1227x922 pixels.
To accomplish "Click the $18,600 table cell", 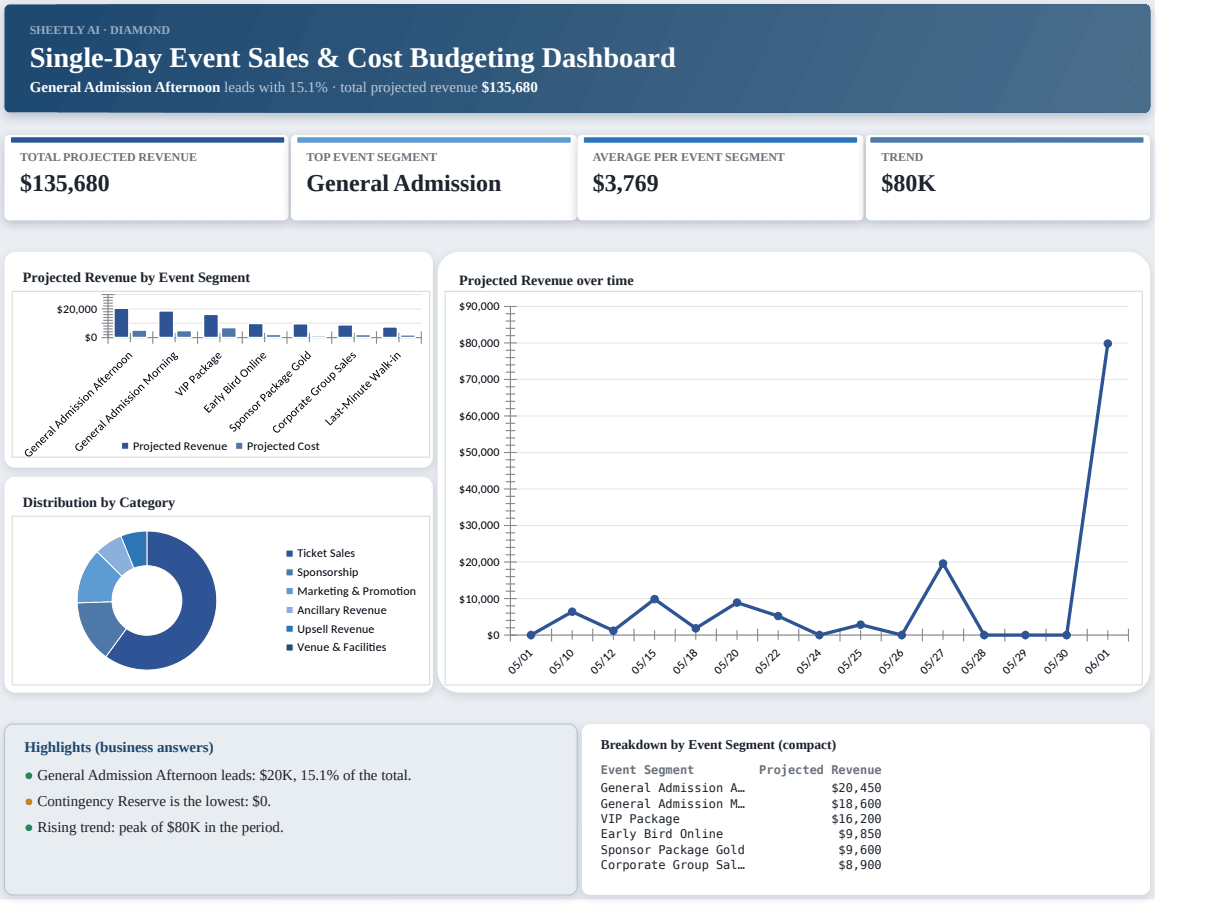I will point(856,804).
